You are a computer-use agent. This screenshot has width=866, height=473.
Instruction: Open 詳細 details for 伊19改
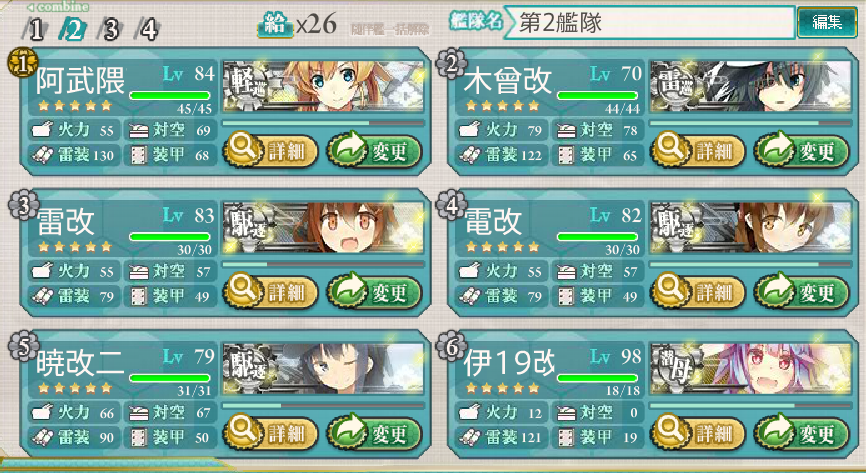click(698, 433)
